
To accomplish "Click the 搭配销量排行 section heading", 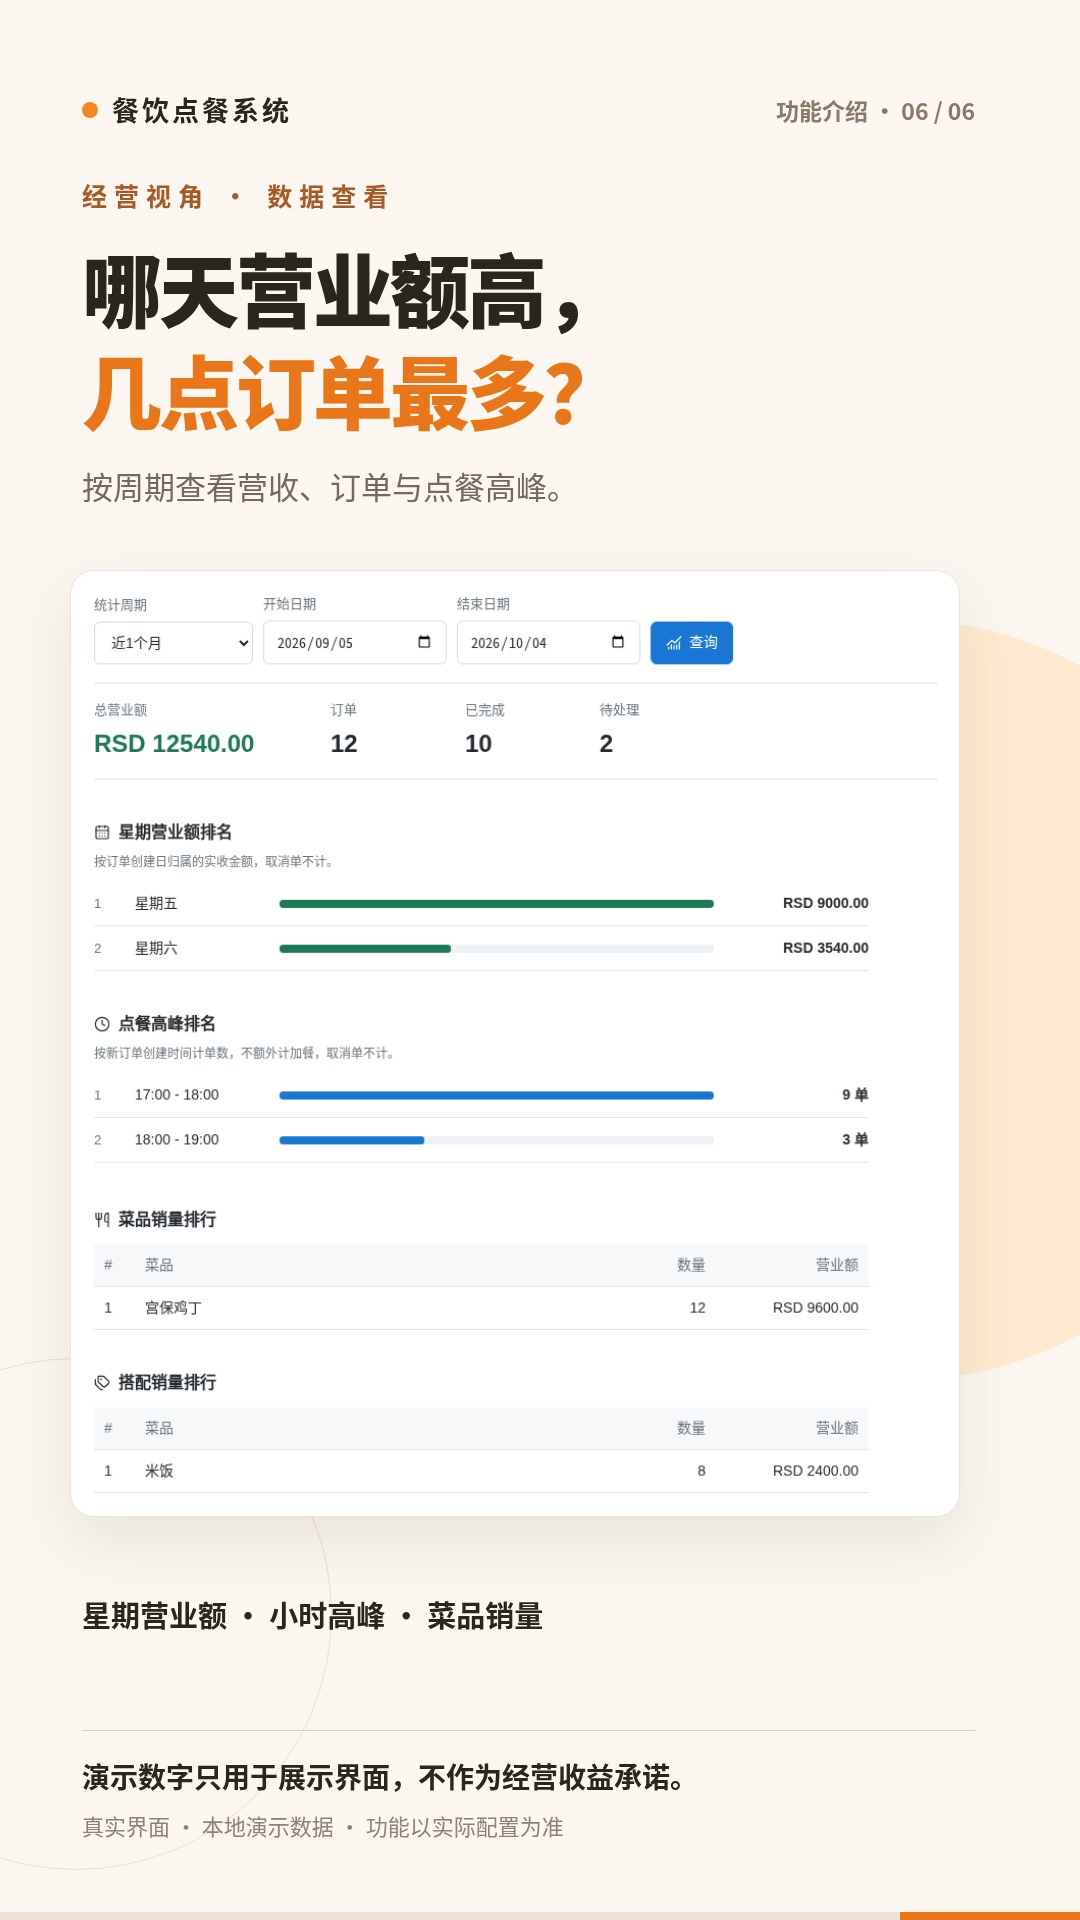I will coord(167,1383).
